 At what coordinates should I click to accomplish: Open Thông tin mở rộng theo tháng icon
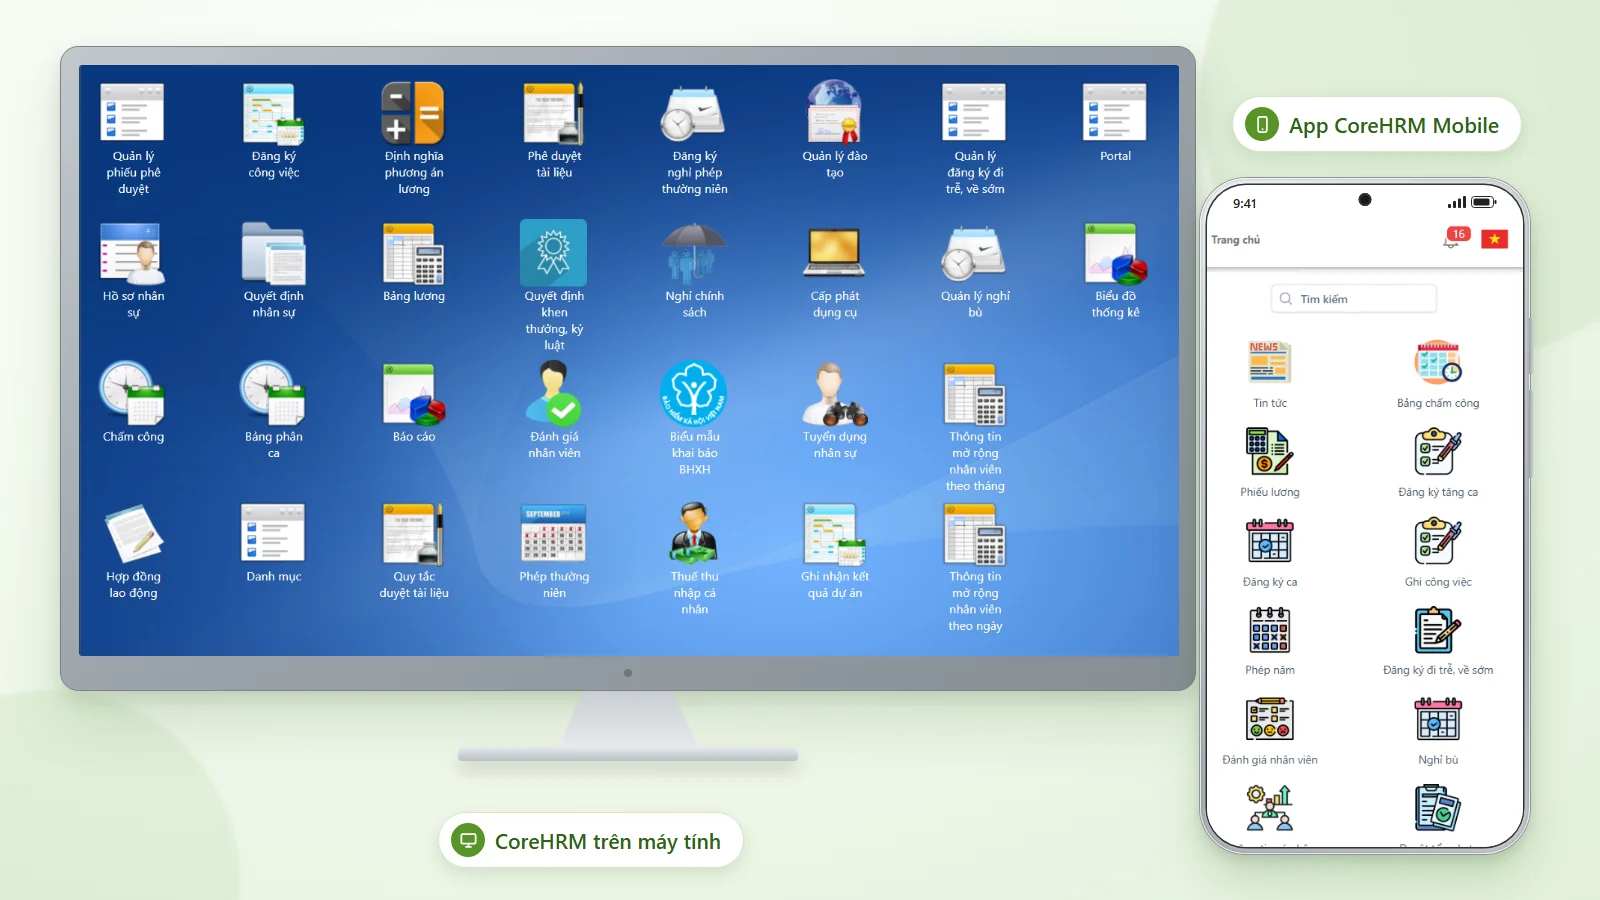click(975, 393)
